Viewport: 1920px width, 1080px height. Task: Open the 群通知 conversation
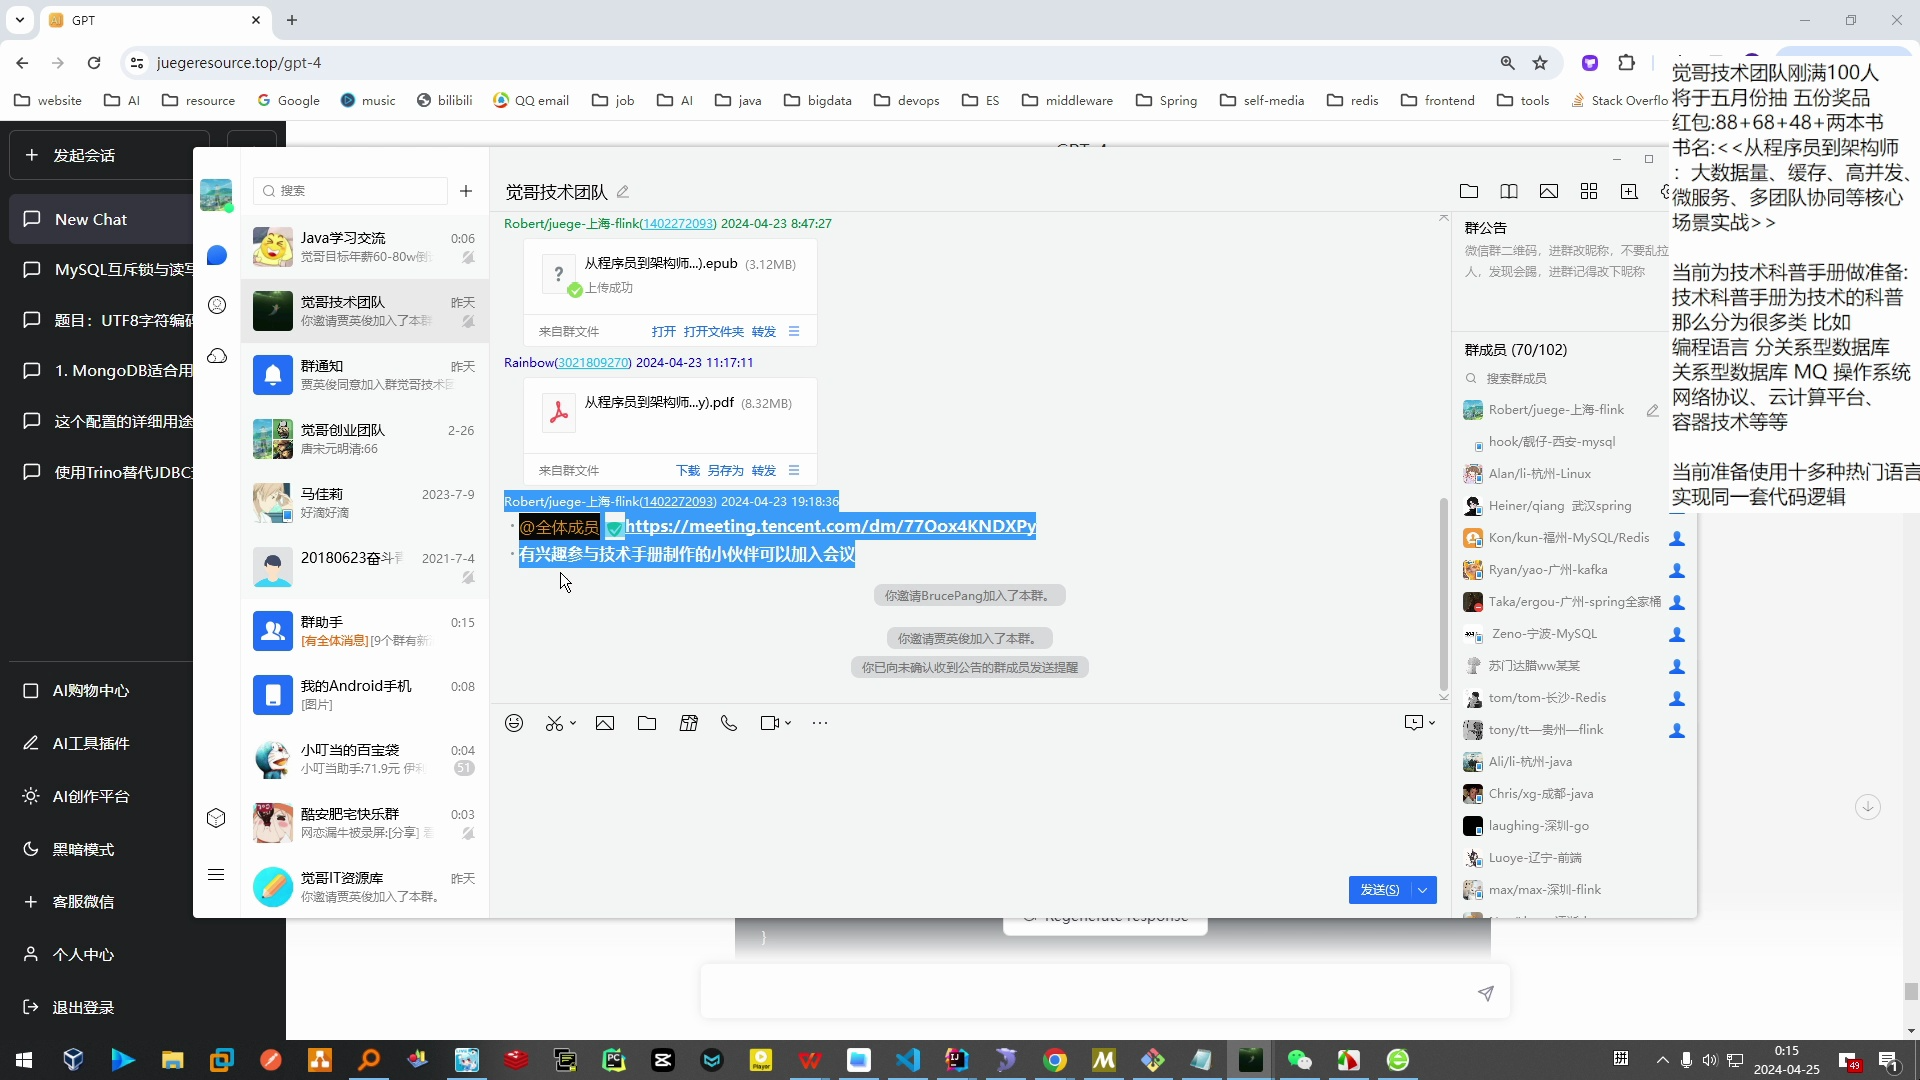pos(365,375)
